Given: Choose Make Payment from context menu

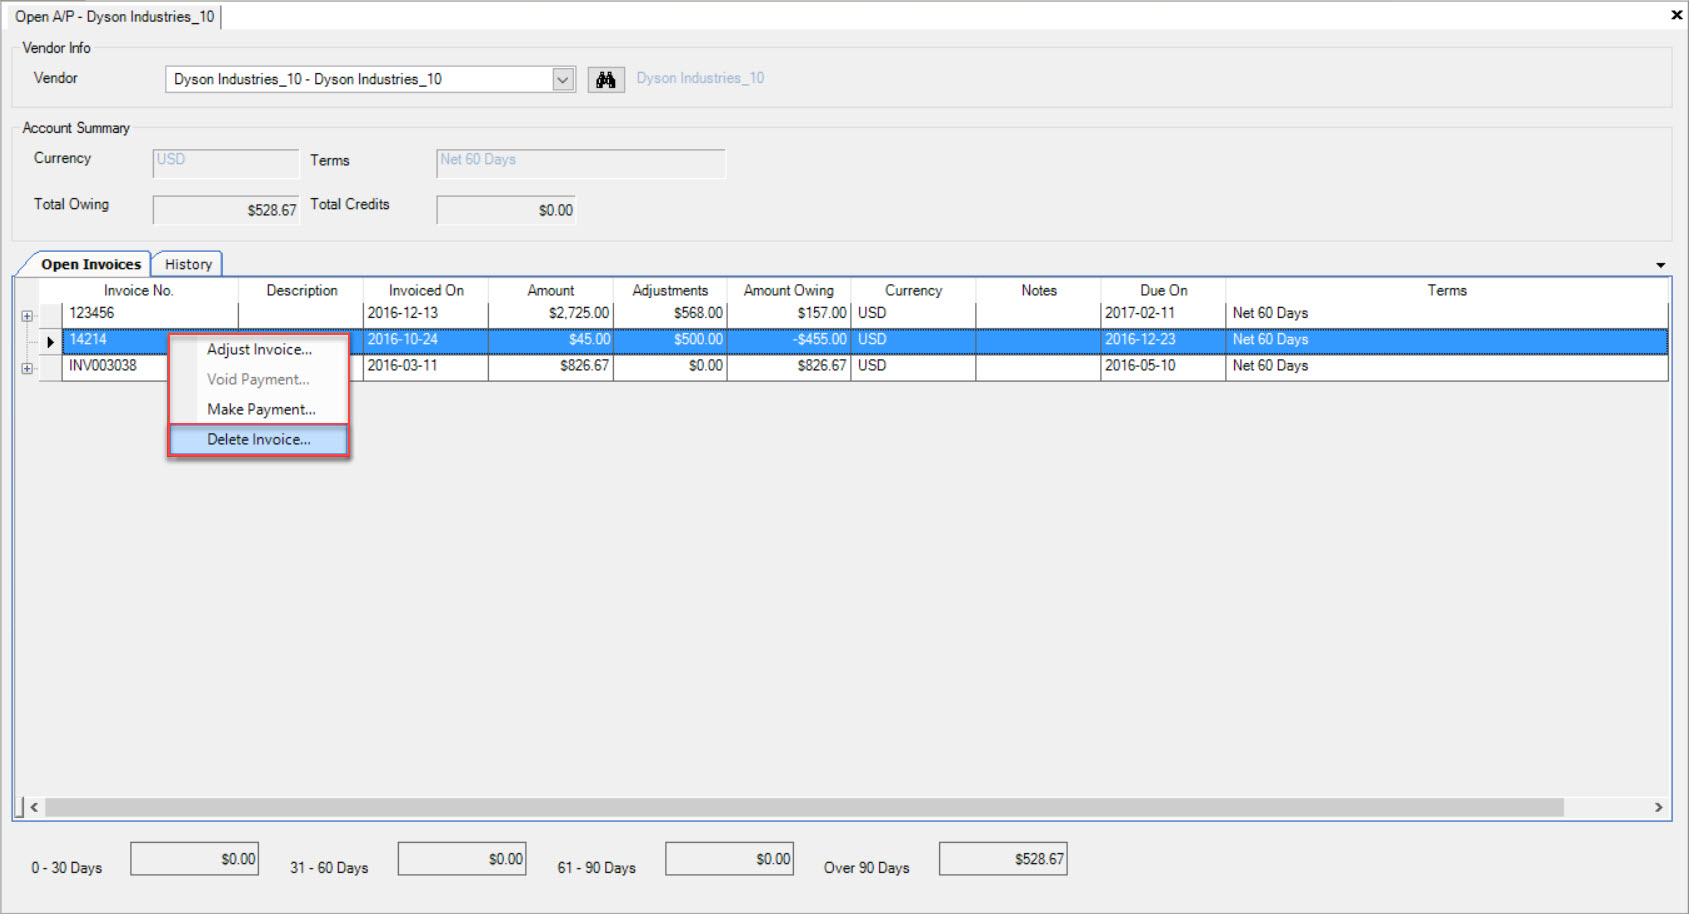Looking at the screenshot, I should pos(259,409).
